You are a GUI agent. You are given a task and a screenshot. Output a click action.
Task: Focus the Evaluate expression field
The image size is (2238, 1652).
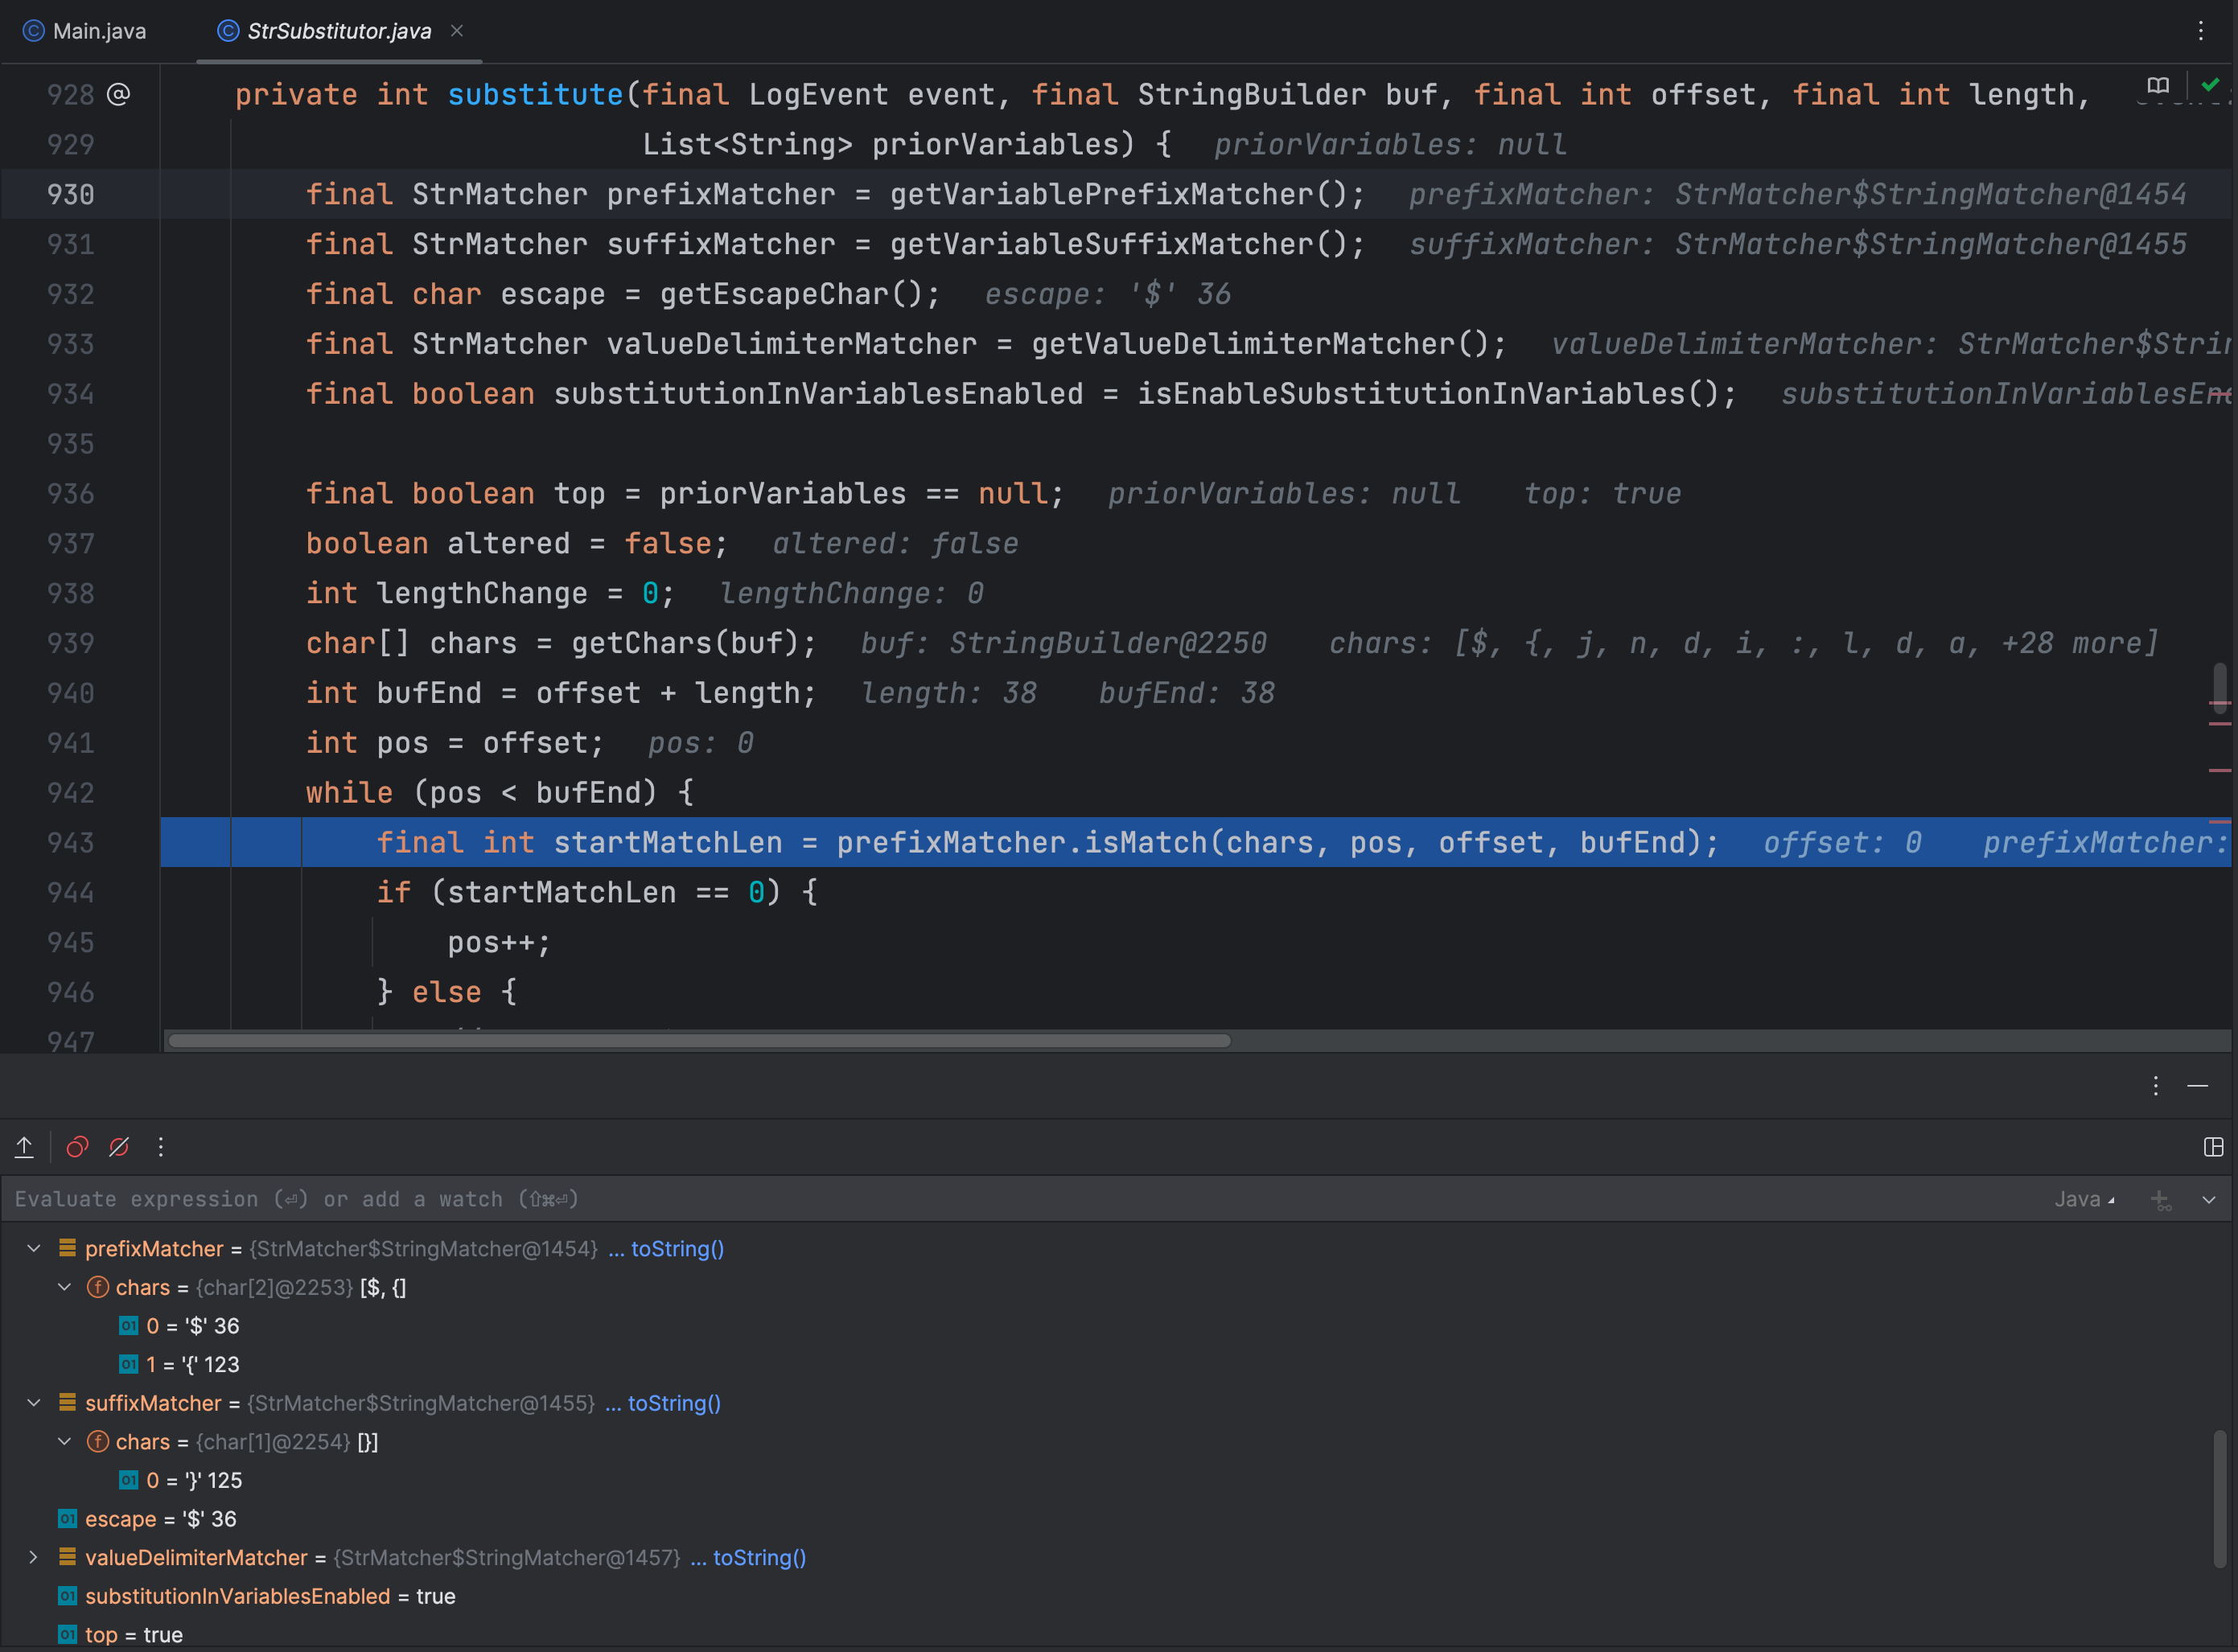[1020, 1199]
